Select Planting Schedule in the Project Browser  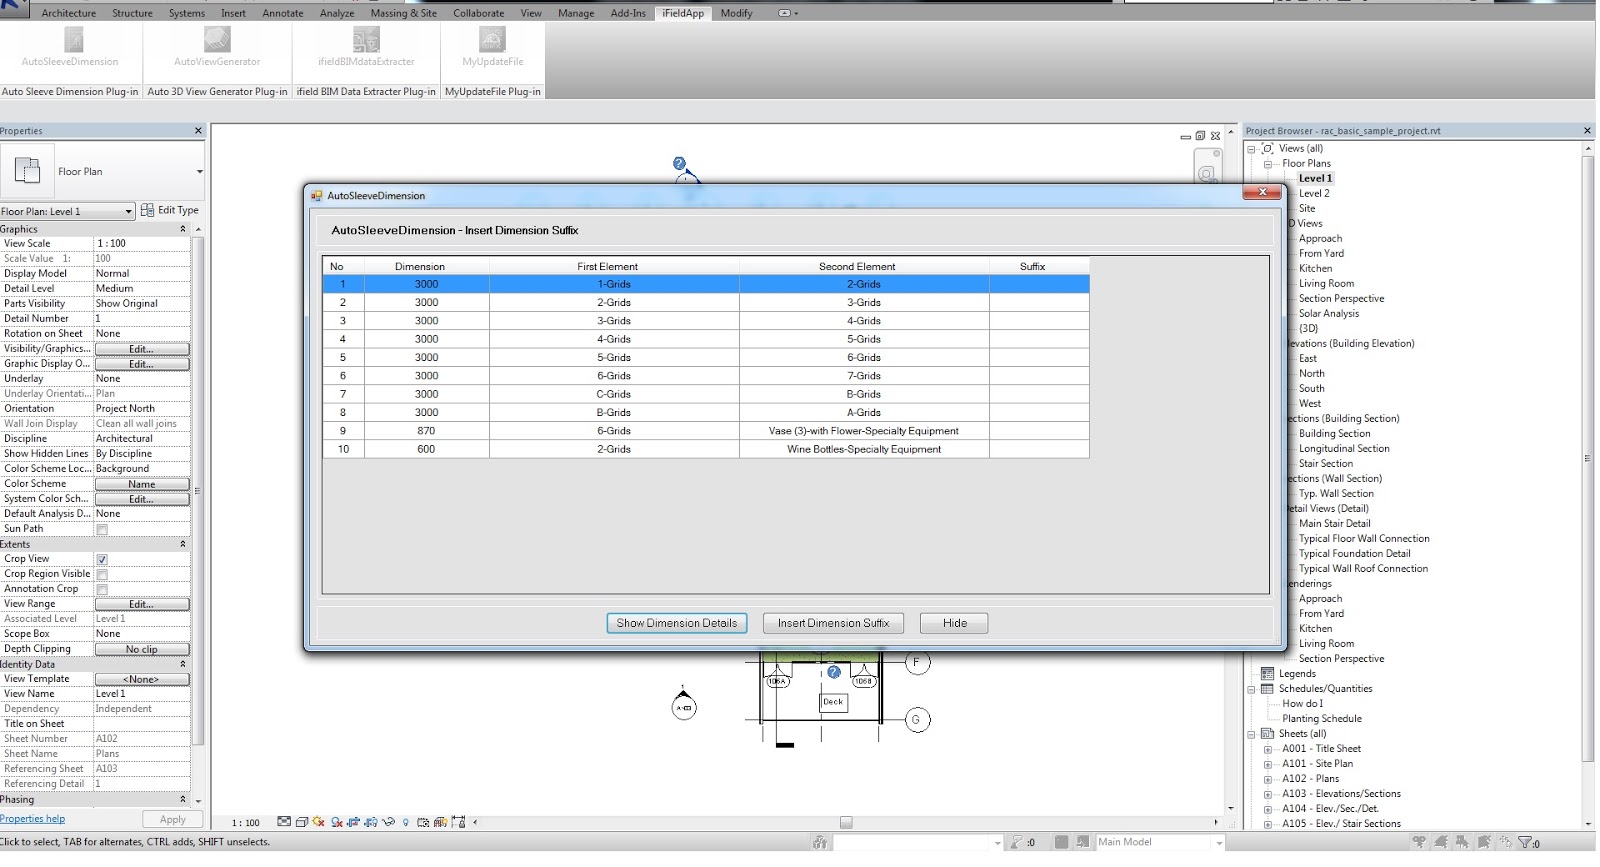[x=1322, y=718]
